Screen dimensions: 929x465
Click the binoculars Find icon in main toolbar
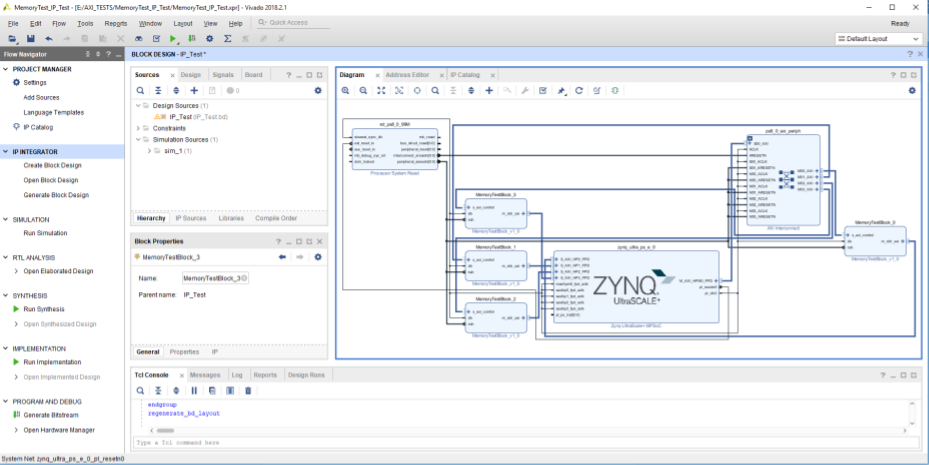point(139,39)
